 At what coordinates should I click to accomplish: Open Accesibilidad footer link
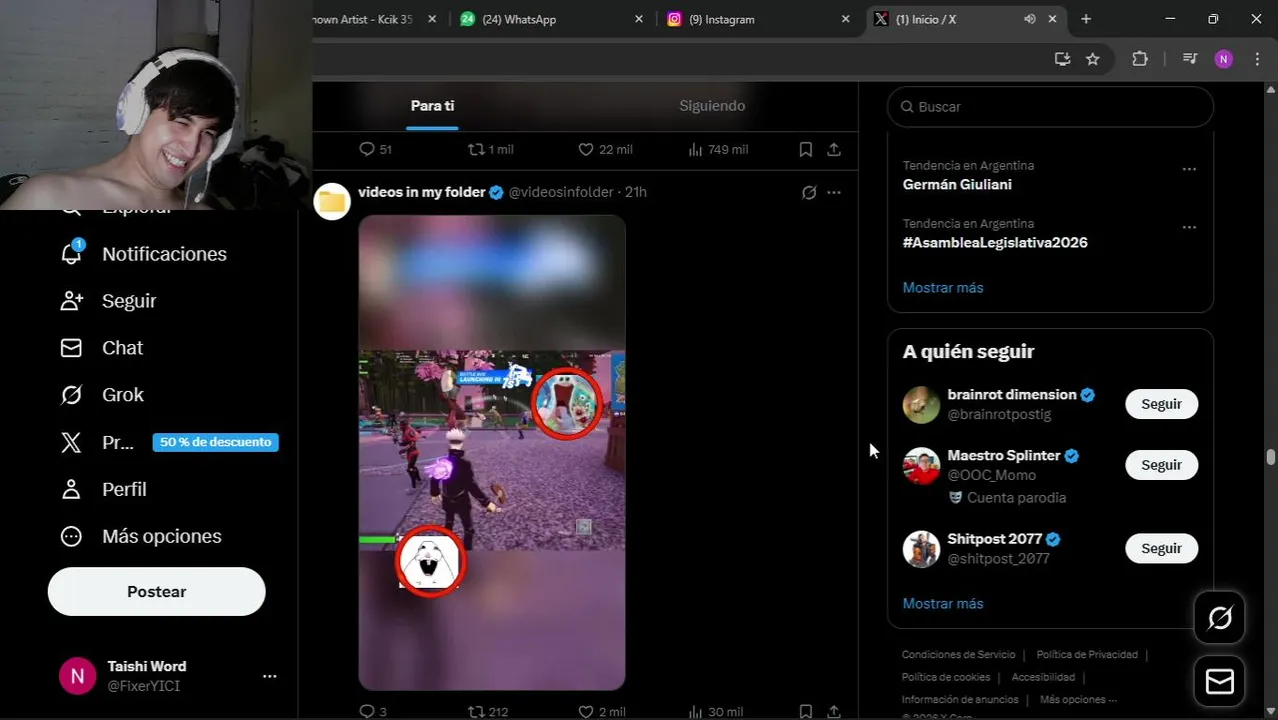click(x=1043, y=677)
